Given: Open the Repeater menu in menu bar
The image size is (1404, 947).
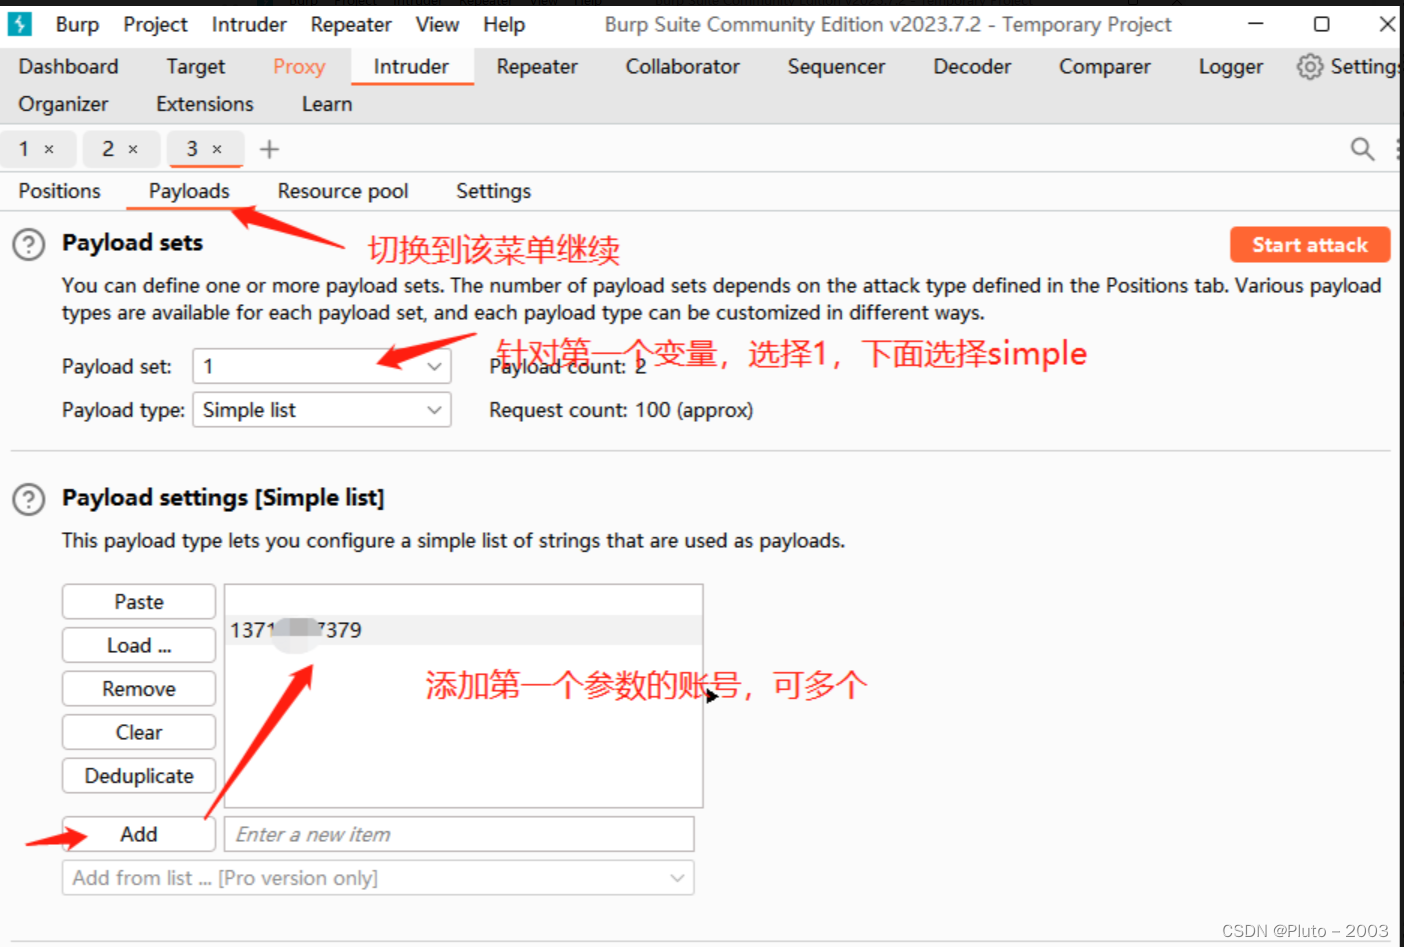Looking at the screenshot, I should tap(351, 24).
